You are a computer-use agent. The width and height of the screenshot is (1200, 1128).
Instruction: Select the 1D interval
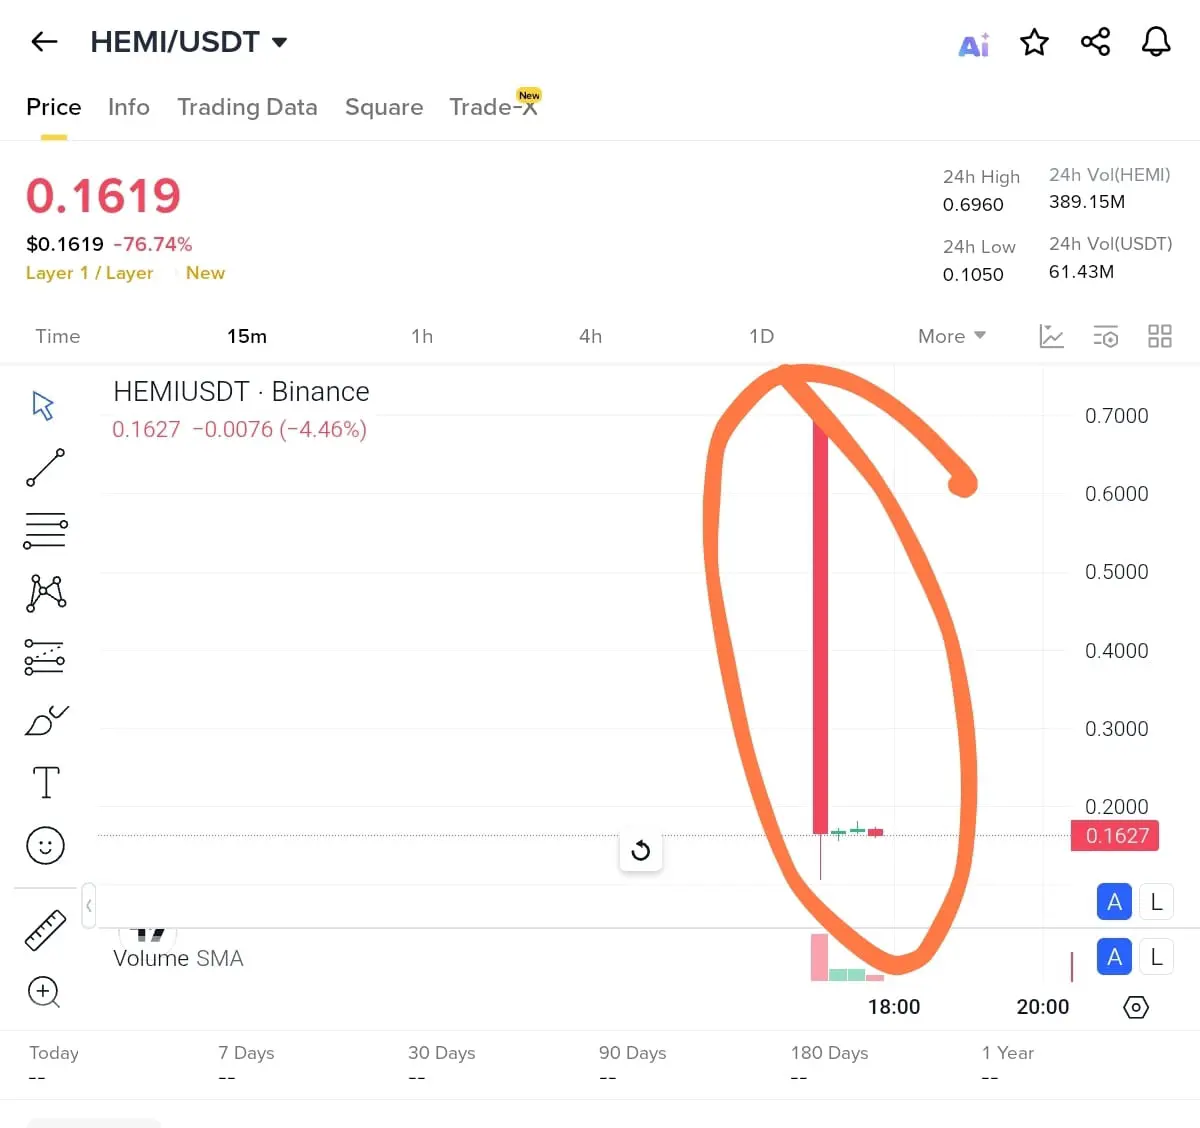click(x=761, y=336)
